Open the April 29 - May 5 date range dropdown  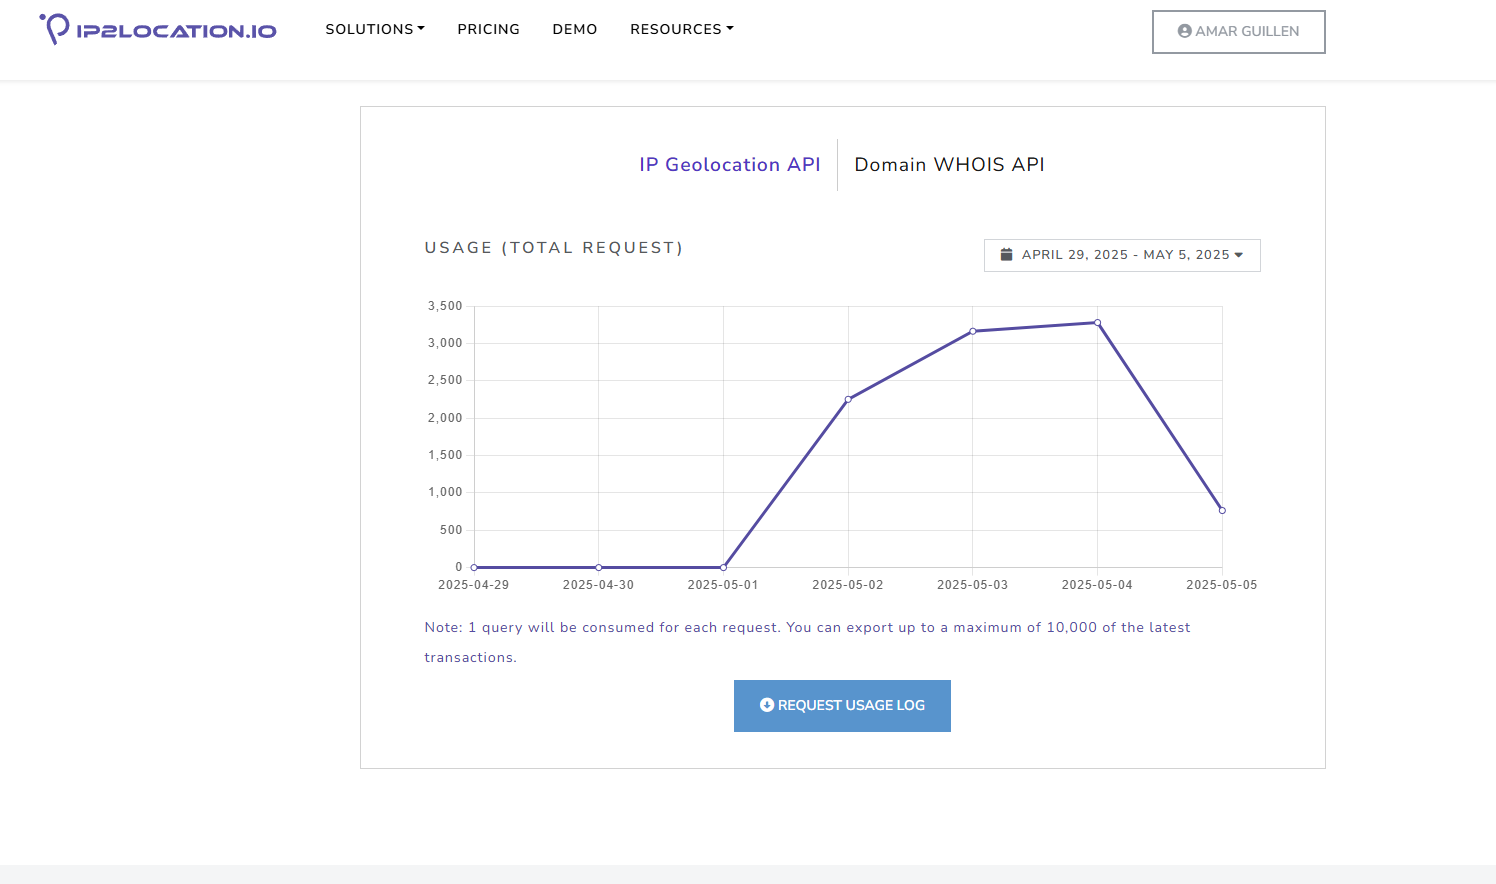tap(1122, 255)
